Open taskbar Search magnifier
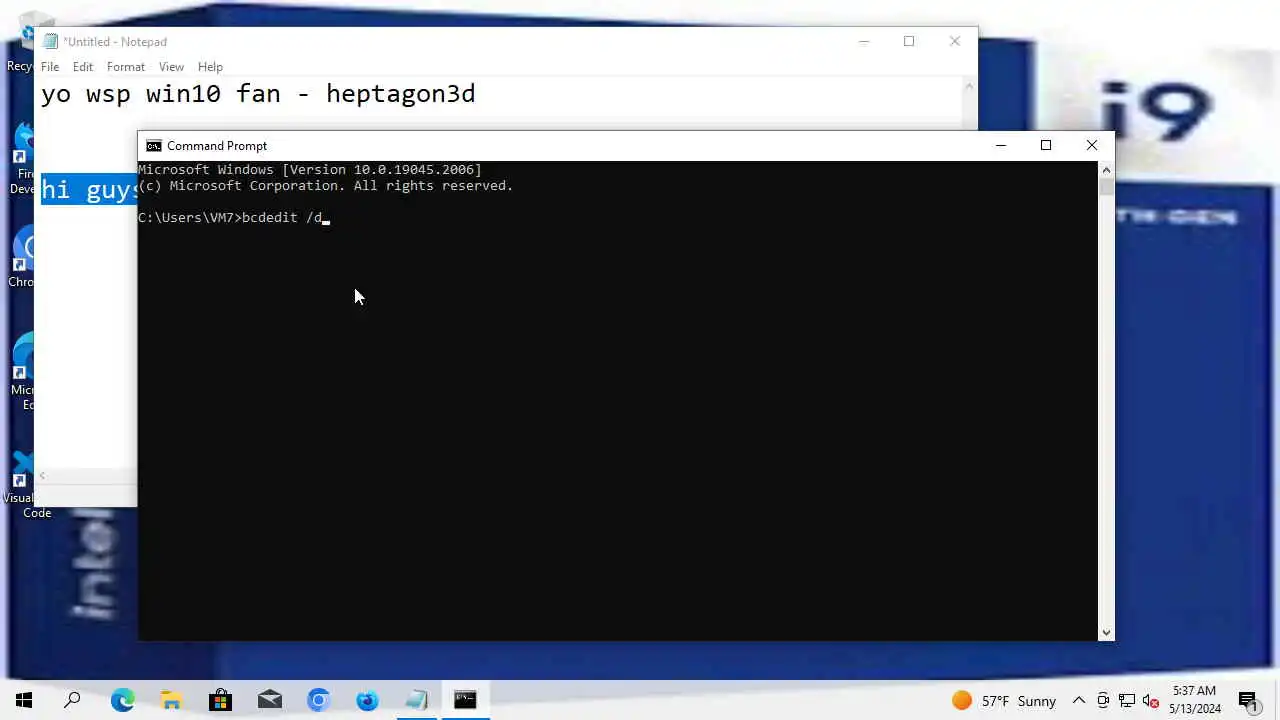The width and height of the screenshot is (1280, 720). click(72, 700)
